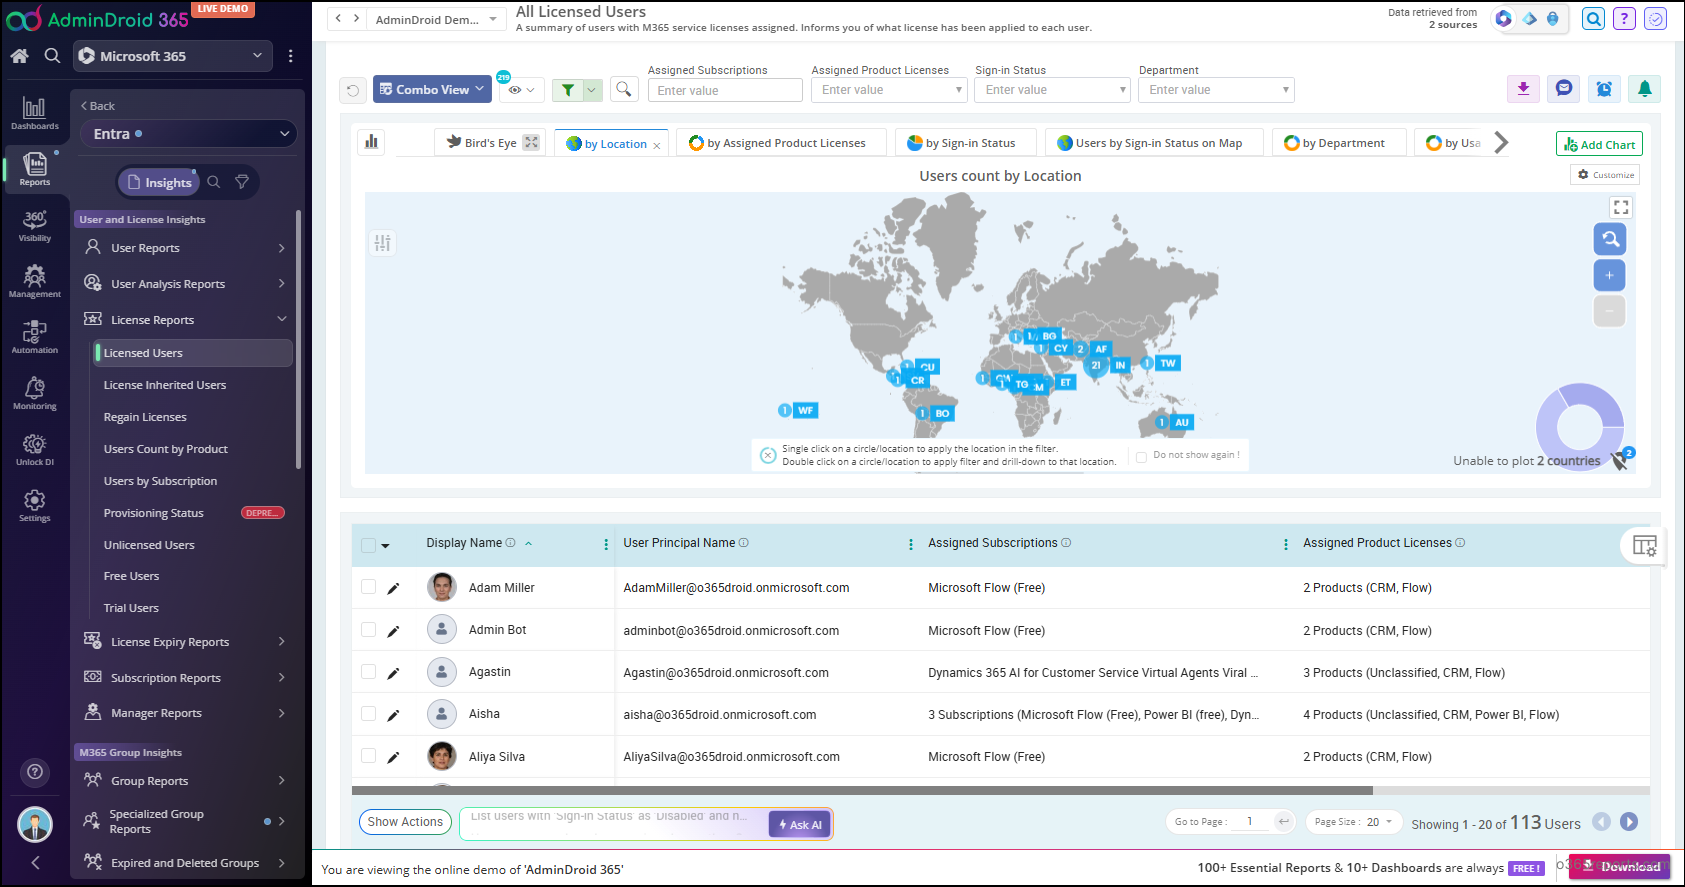The width and height of the screenshot is (1685, 887).
Task: Open the Sign-in Status filter dropdown
Action: 1053,90
